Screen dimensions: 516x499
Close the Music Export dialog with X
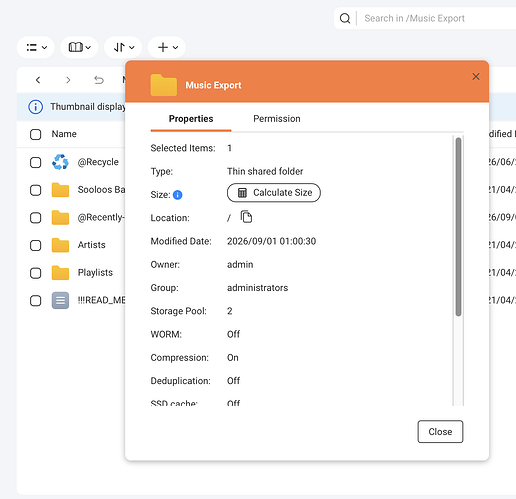[x=476, y=77]
